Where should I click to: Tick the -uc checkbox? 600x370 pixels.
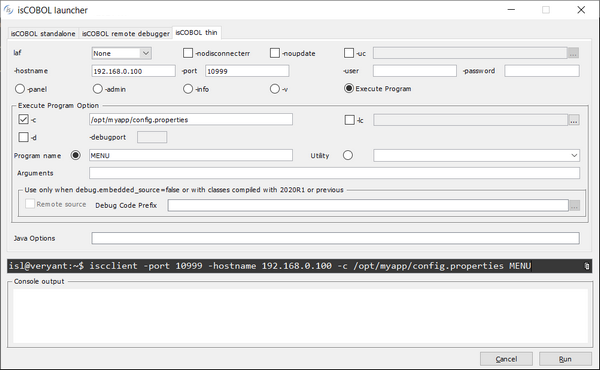pyautogui.click(x=349, y=53)
